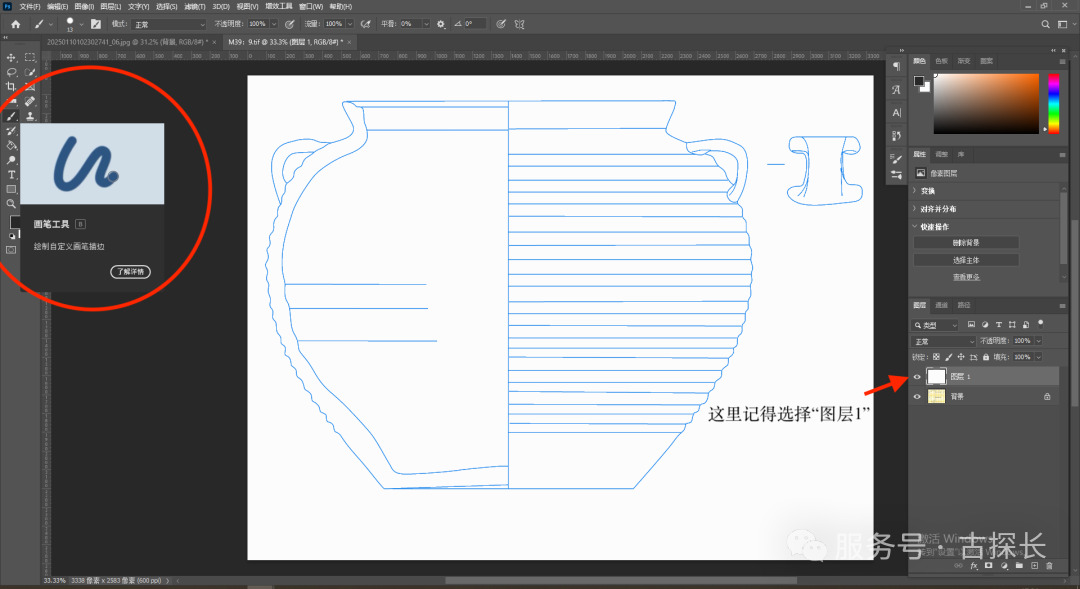Delete layer with the trash icon
Image resolution: width=1080 pixels, height=589 pixels.
click(x=1050, y=566)
